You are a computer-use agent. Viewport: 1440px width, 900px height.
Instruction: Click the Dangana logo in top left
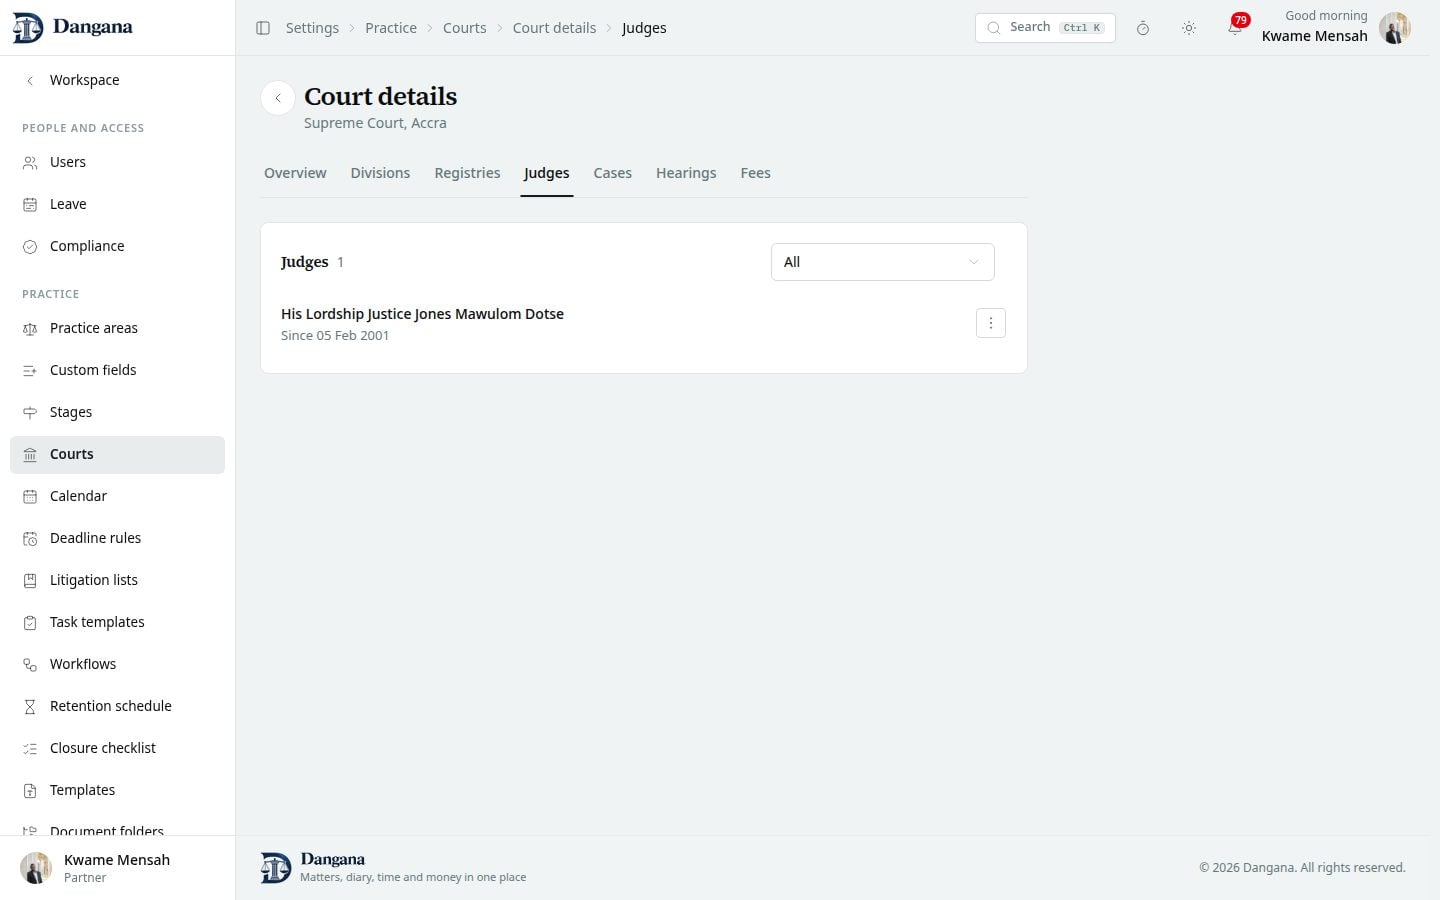point(72,27)
